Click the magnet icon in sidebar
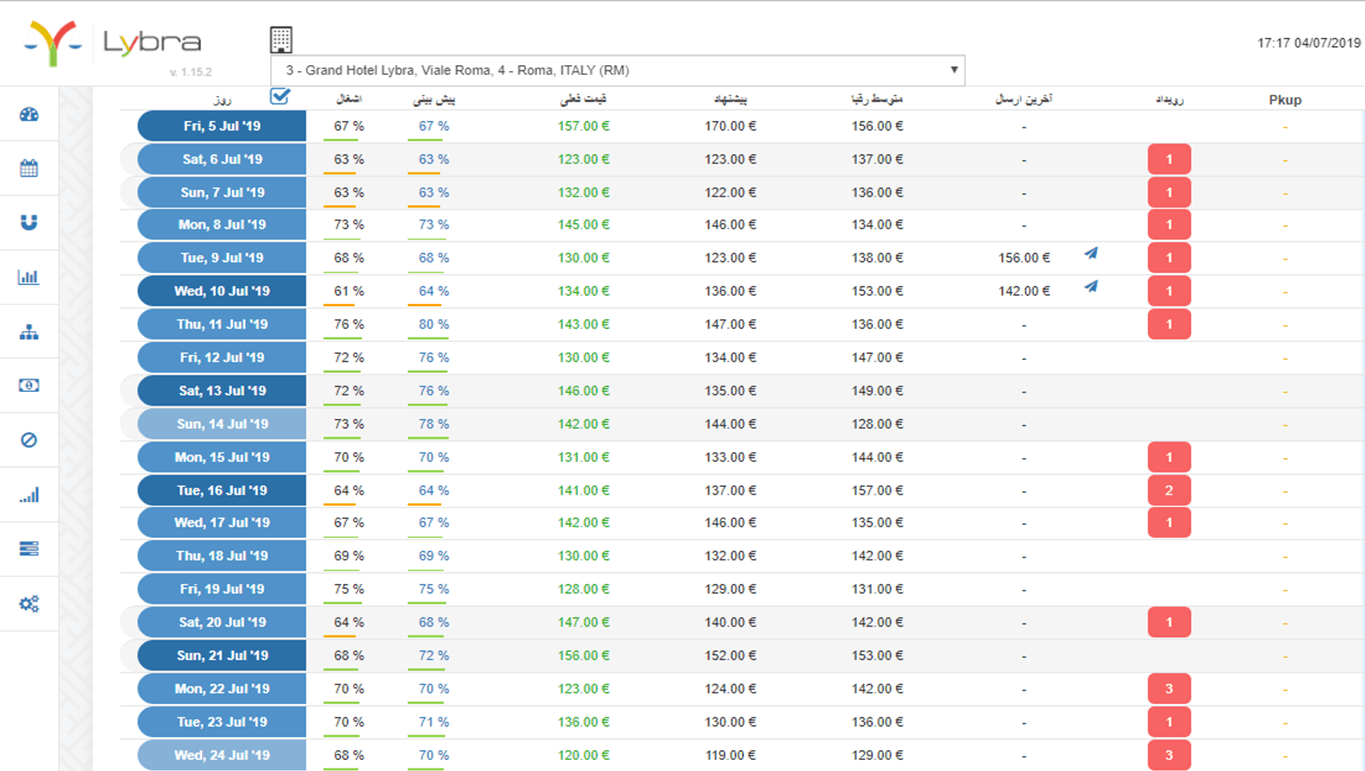1365x771 pixels. click(29, 222)
